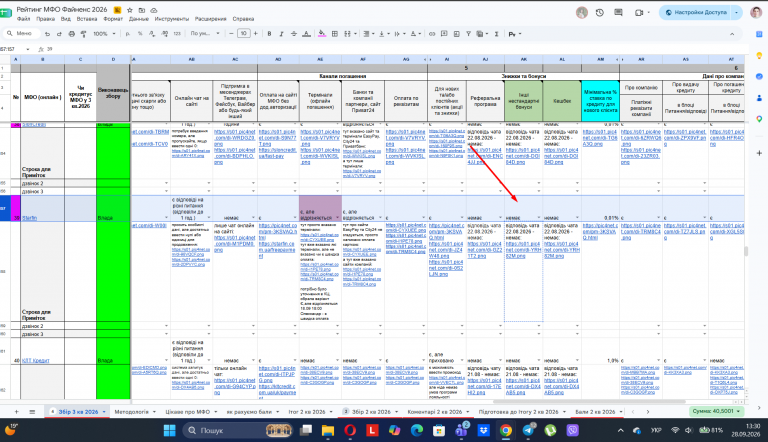Open the Справка menu

(x=243, y=19)
